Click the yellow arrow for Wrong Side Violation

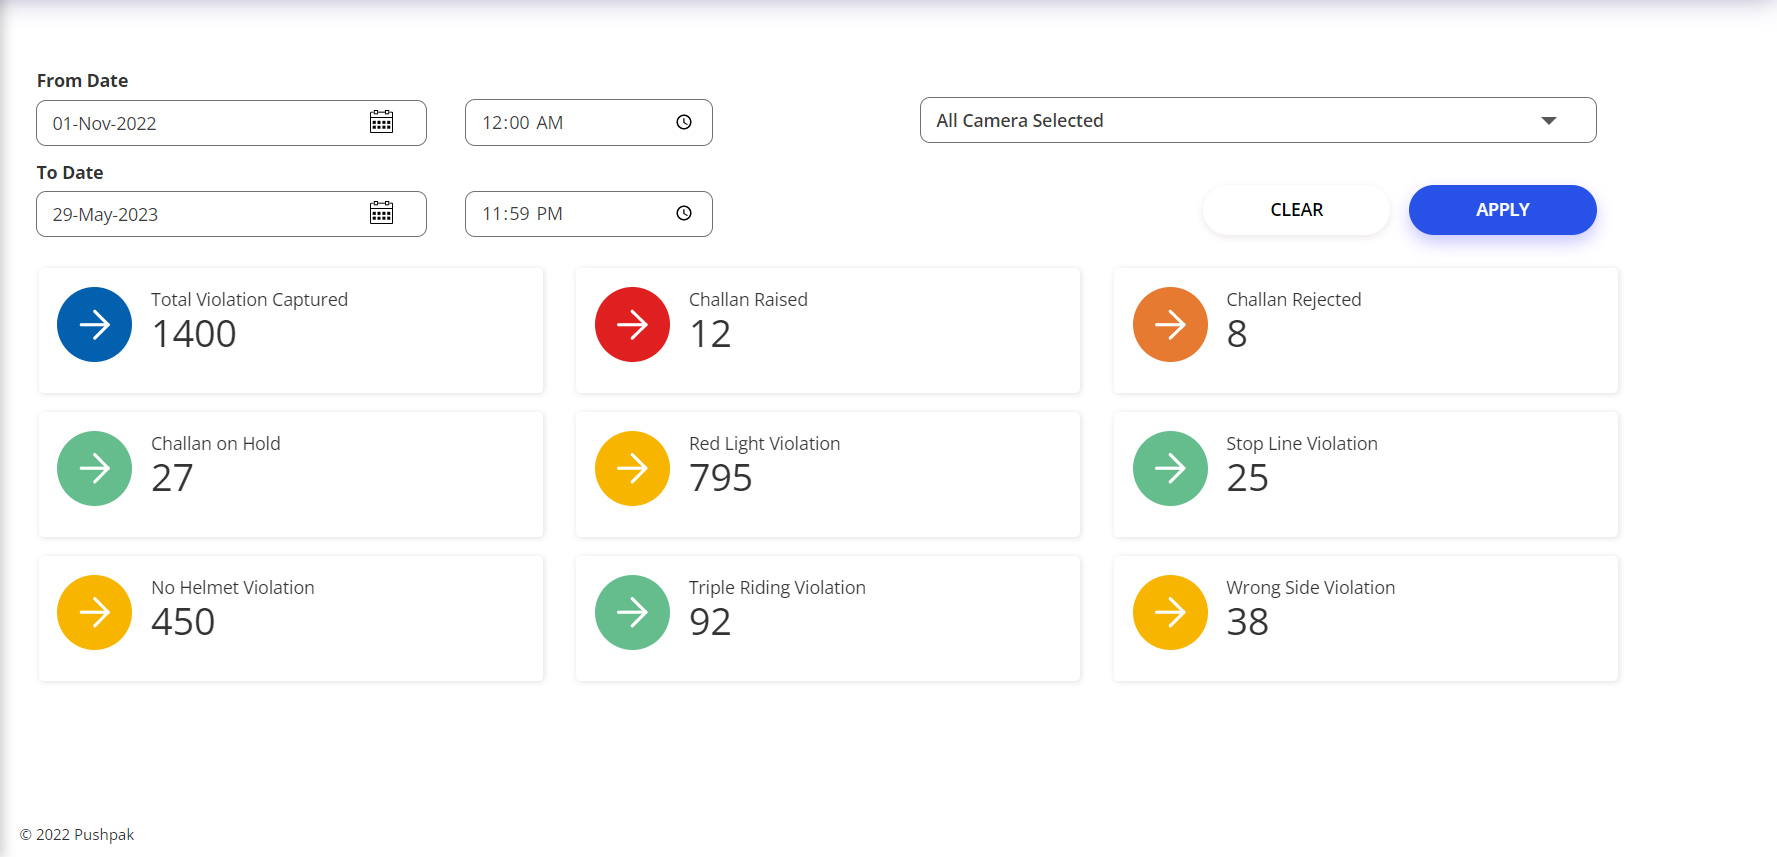[1170, 613]
